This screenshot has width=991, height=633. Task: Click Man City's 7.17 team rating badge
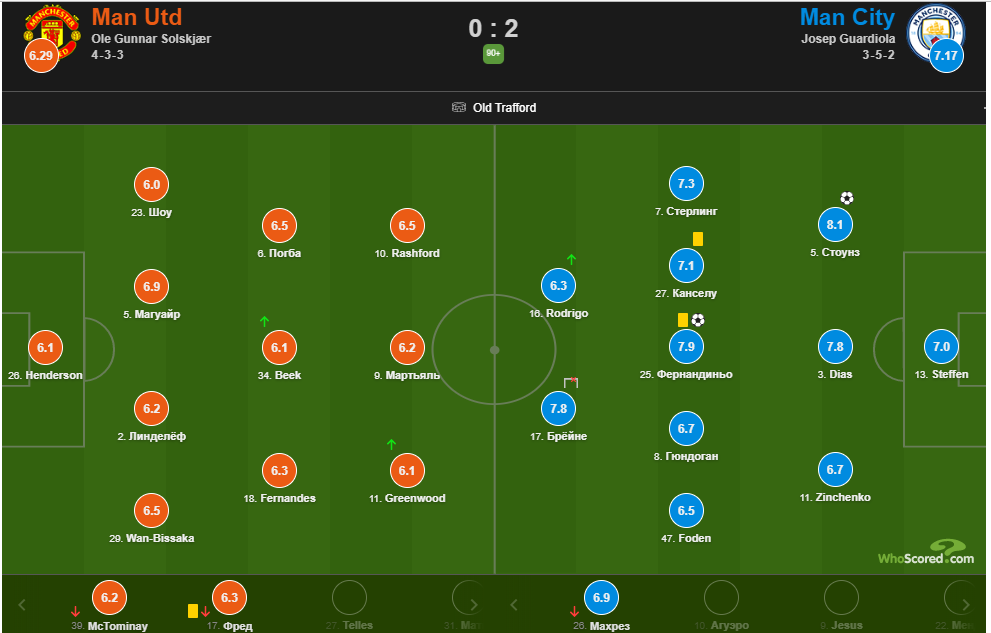click(945, 56)
